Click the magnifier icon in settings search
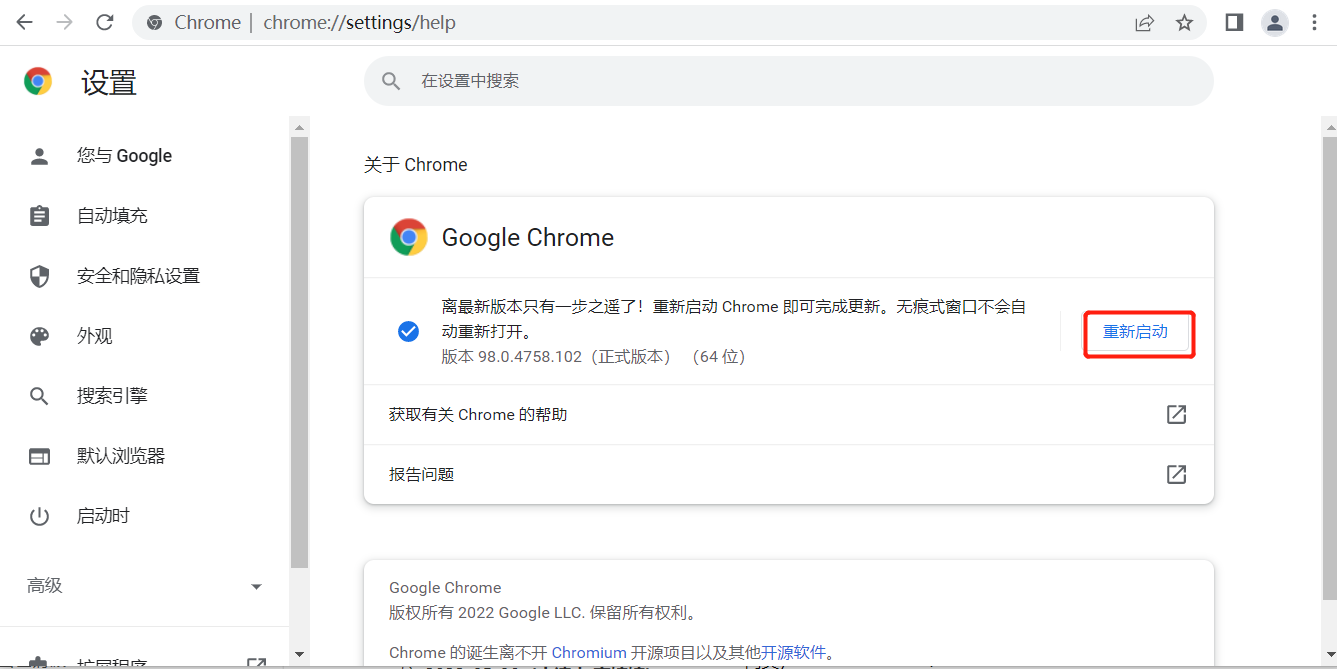Screen dimensions: 1337x669 click(392, 81)
